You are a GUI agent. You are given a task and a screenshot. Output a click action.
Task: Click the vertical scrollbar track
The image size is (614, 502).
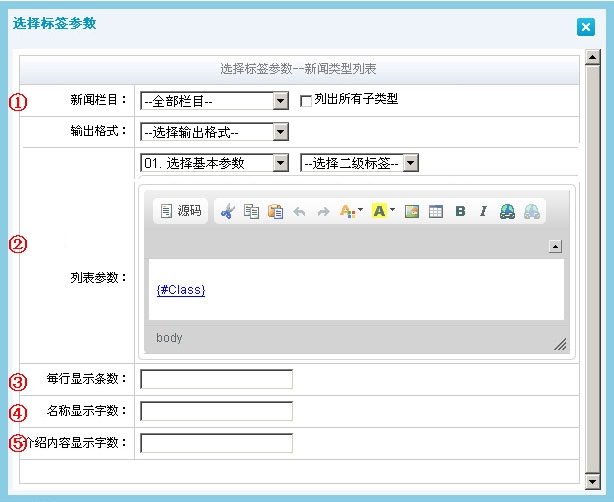point(592,269)
